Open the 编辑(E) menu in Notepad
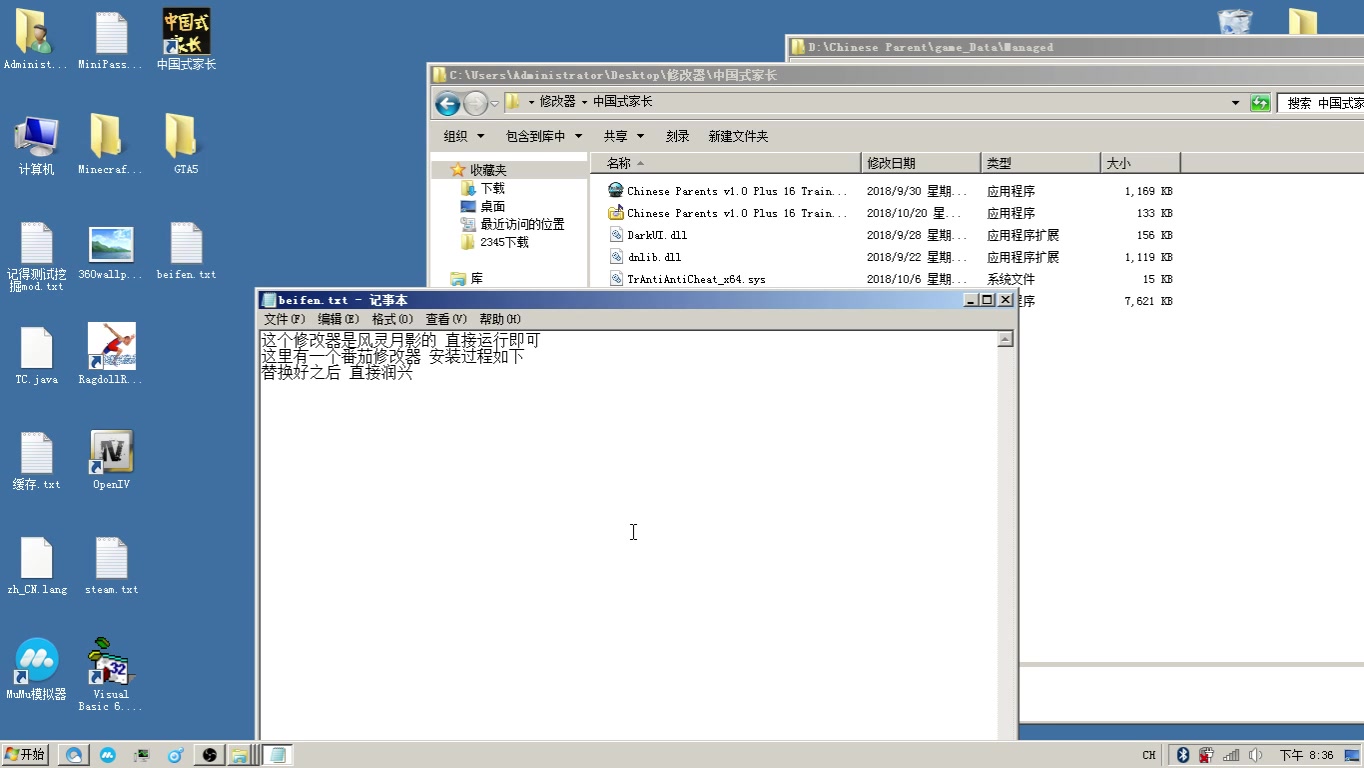Viewport: 1364px width, 768px height. pos(338,319)
